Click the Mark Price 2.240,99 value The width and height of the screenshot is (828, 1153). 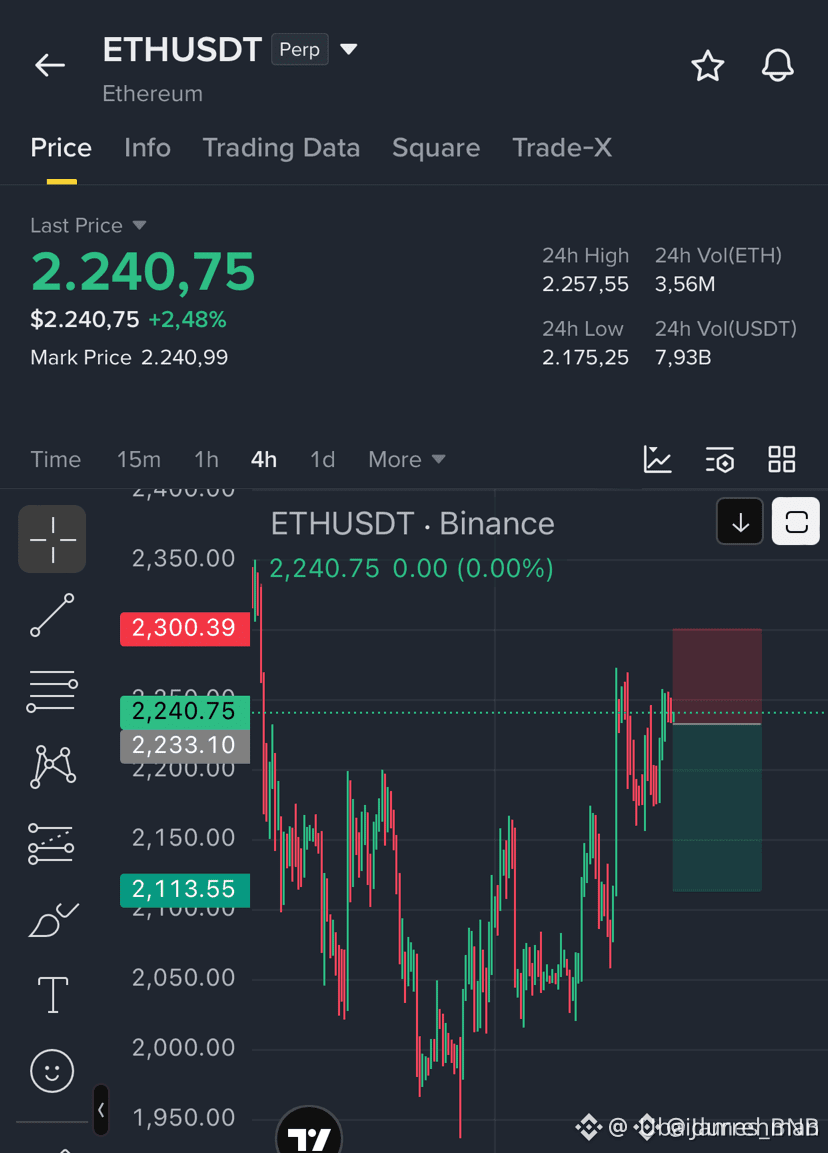click(184, 357)
